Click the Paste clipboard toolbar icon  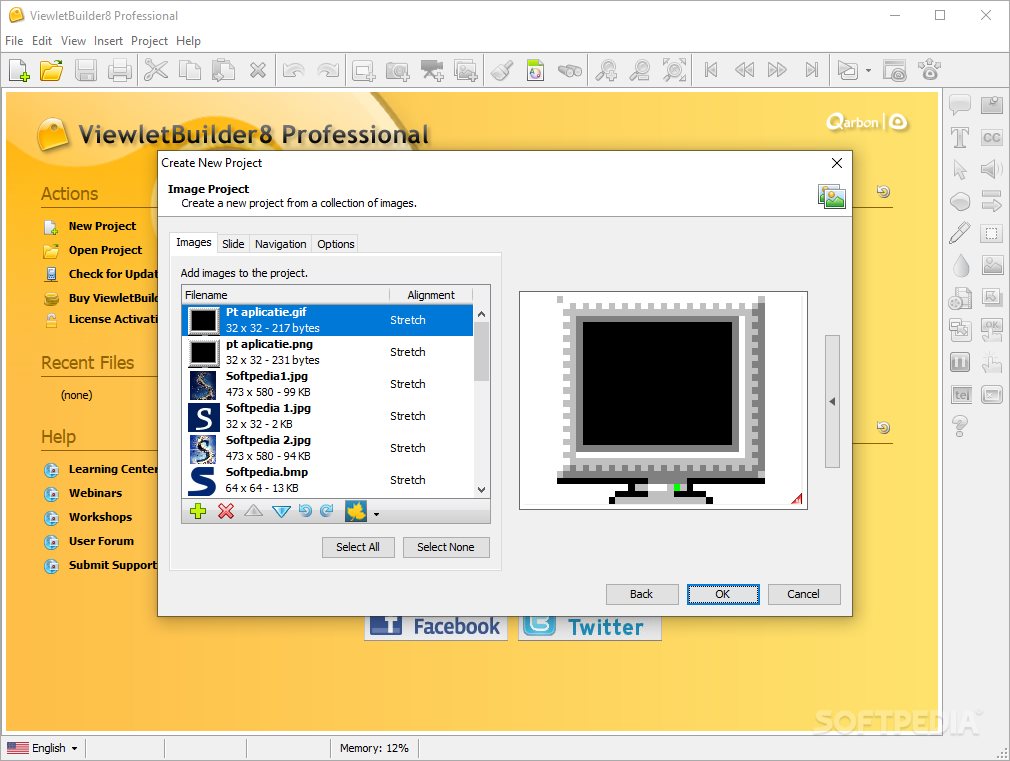[223, 70]
